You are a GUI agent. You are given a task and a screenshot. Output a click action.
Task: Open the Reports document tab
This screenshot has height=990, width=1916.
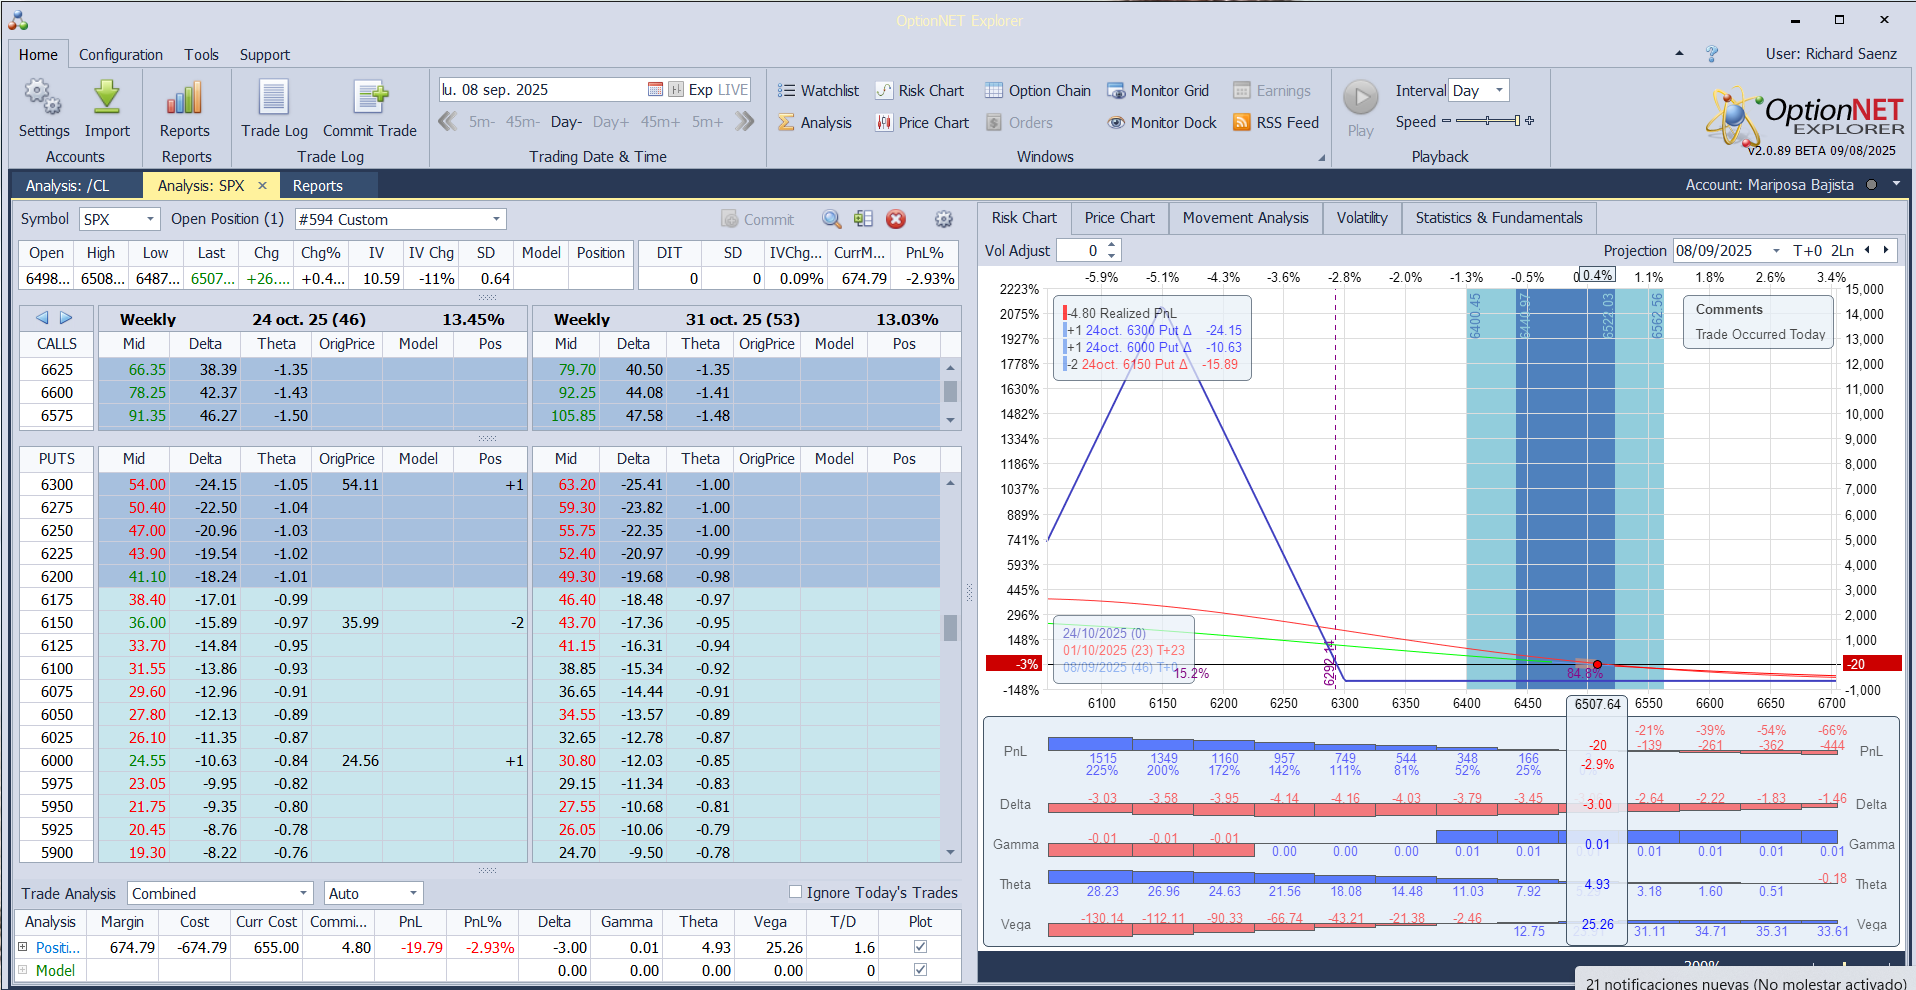pos(317,185)
